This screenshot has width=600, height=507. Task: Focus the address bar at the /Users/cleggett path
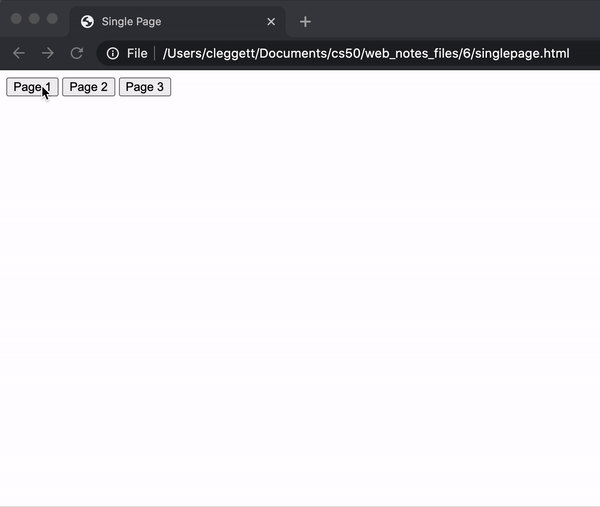220,53
